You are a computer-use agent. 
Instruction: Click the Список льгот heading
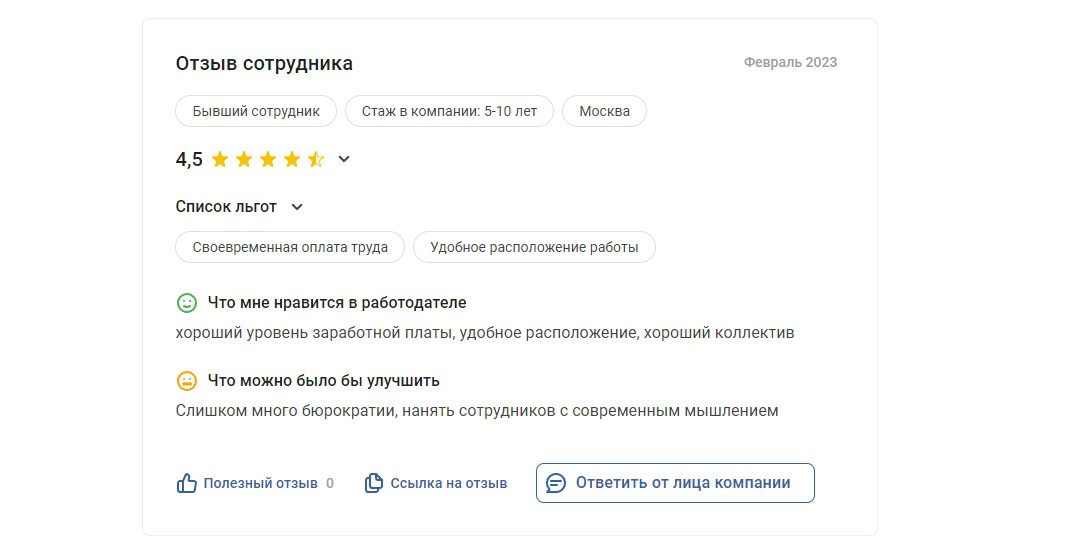(x=226, y=207)
